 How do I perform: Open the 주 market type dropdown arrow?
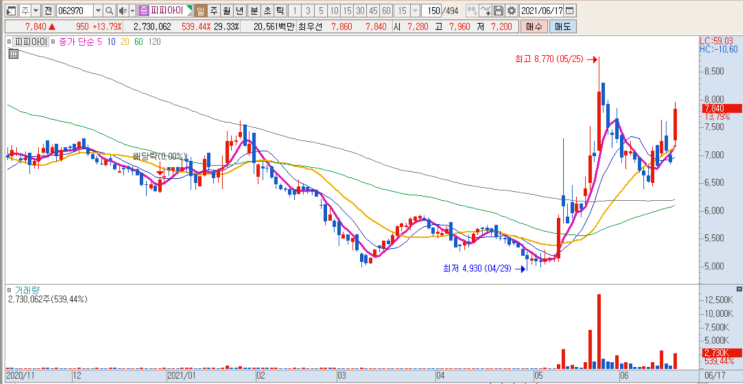[36, 10]
